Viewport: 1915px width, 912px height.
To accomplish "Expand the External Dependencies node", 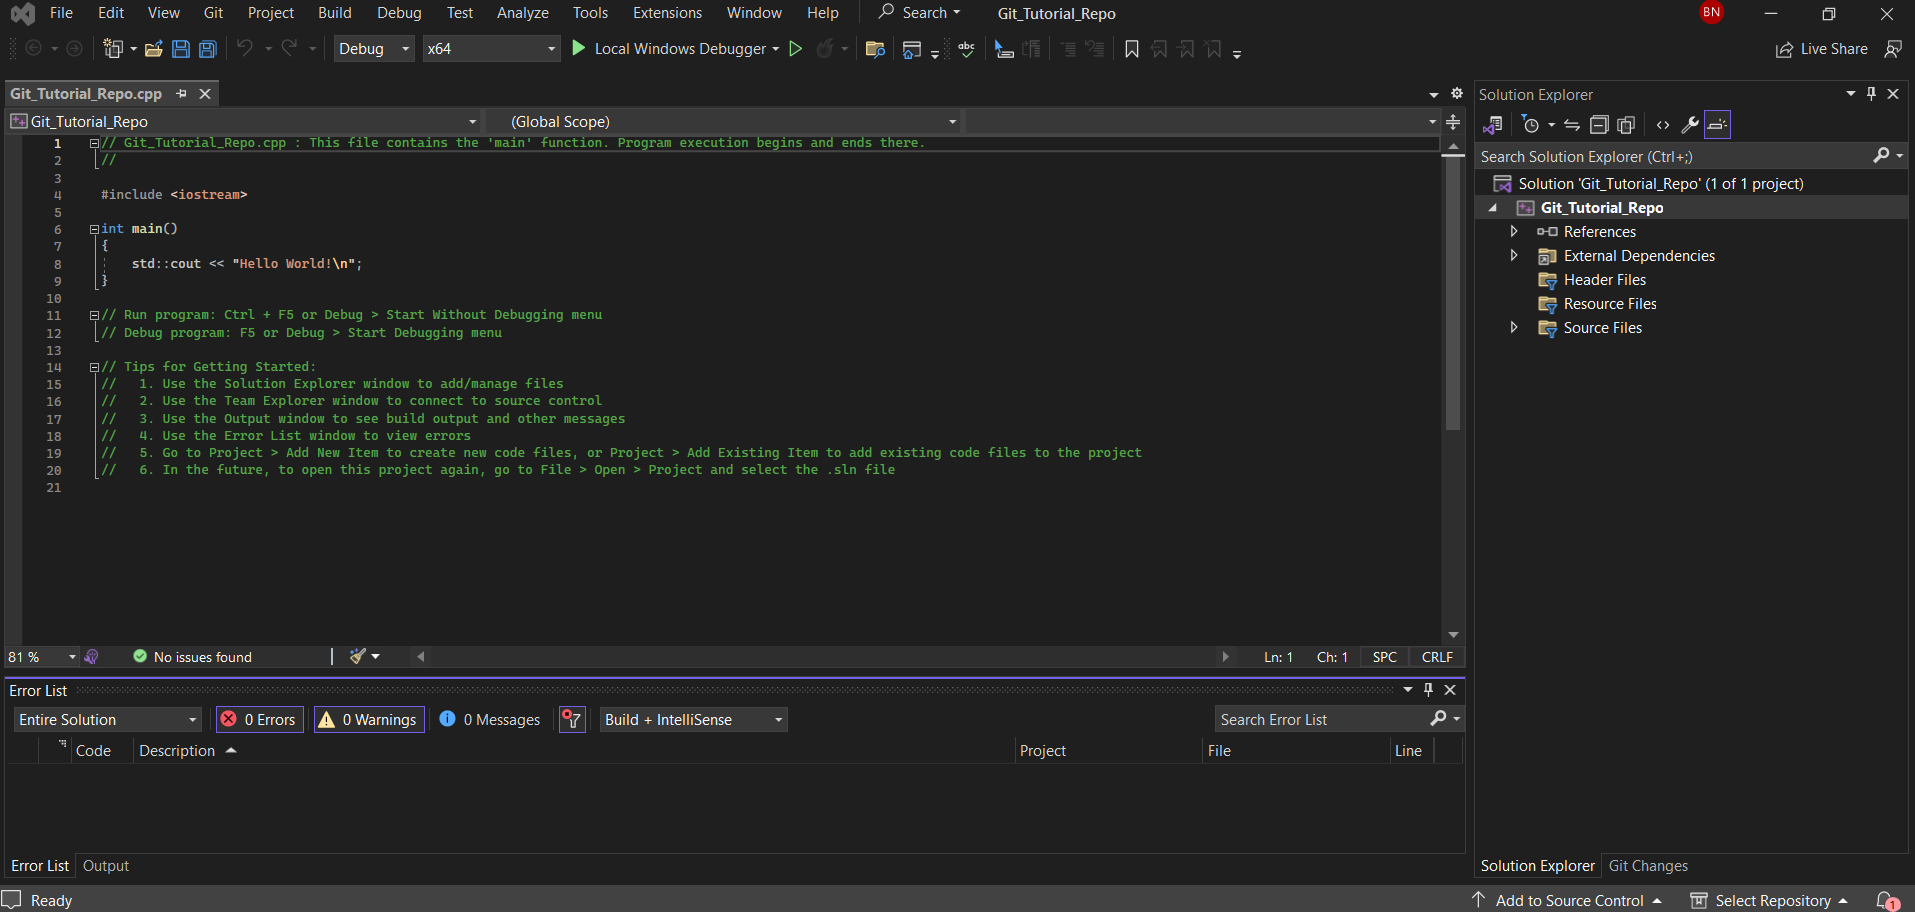I will point(1514,255).
